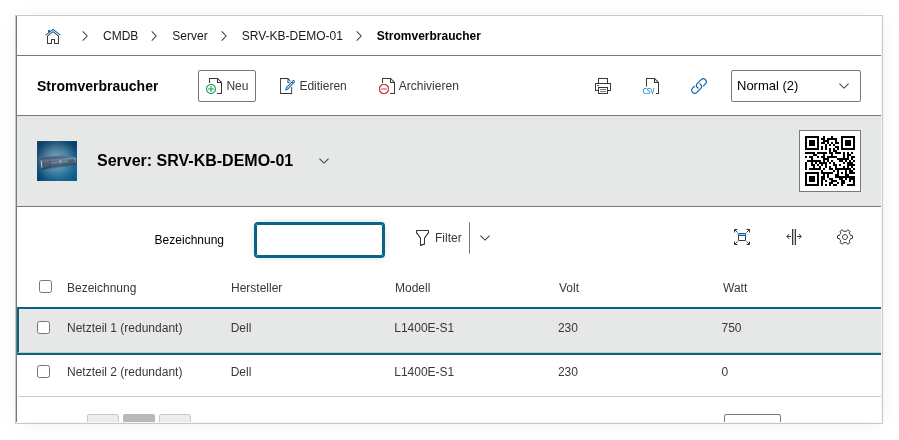This screenshot has height=440, width=899.
Task: Expand the Server: SRV-KB-DEMO-01 chevron
Action: [x=324, y=161]
